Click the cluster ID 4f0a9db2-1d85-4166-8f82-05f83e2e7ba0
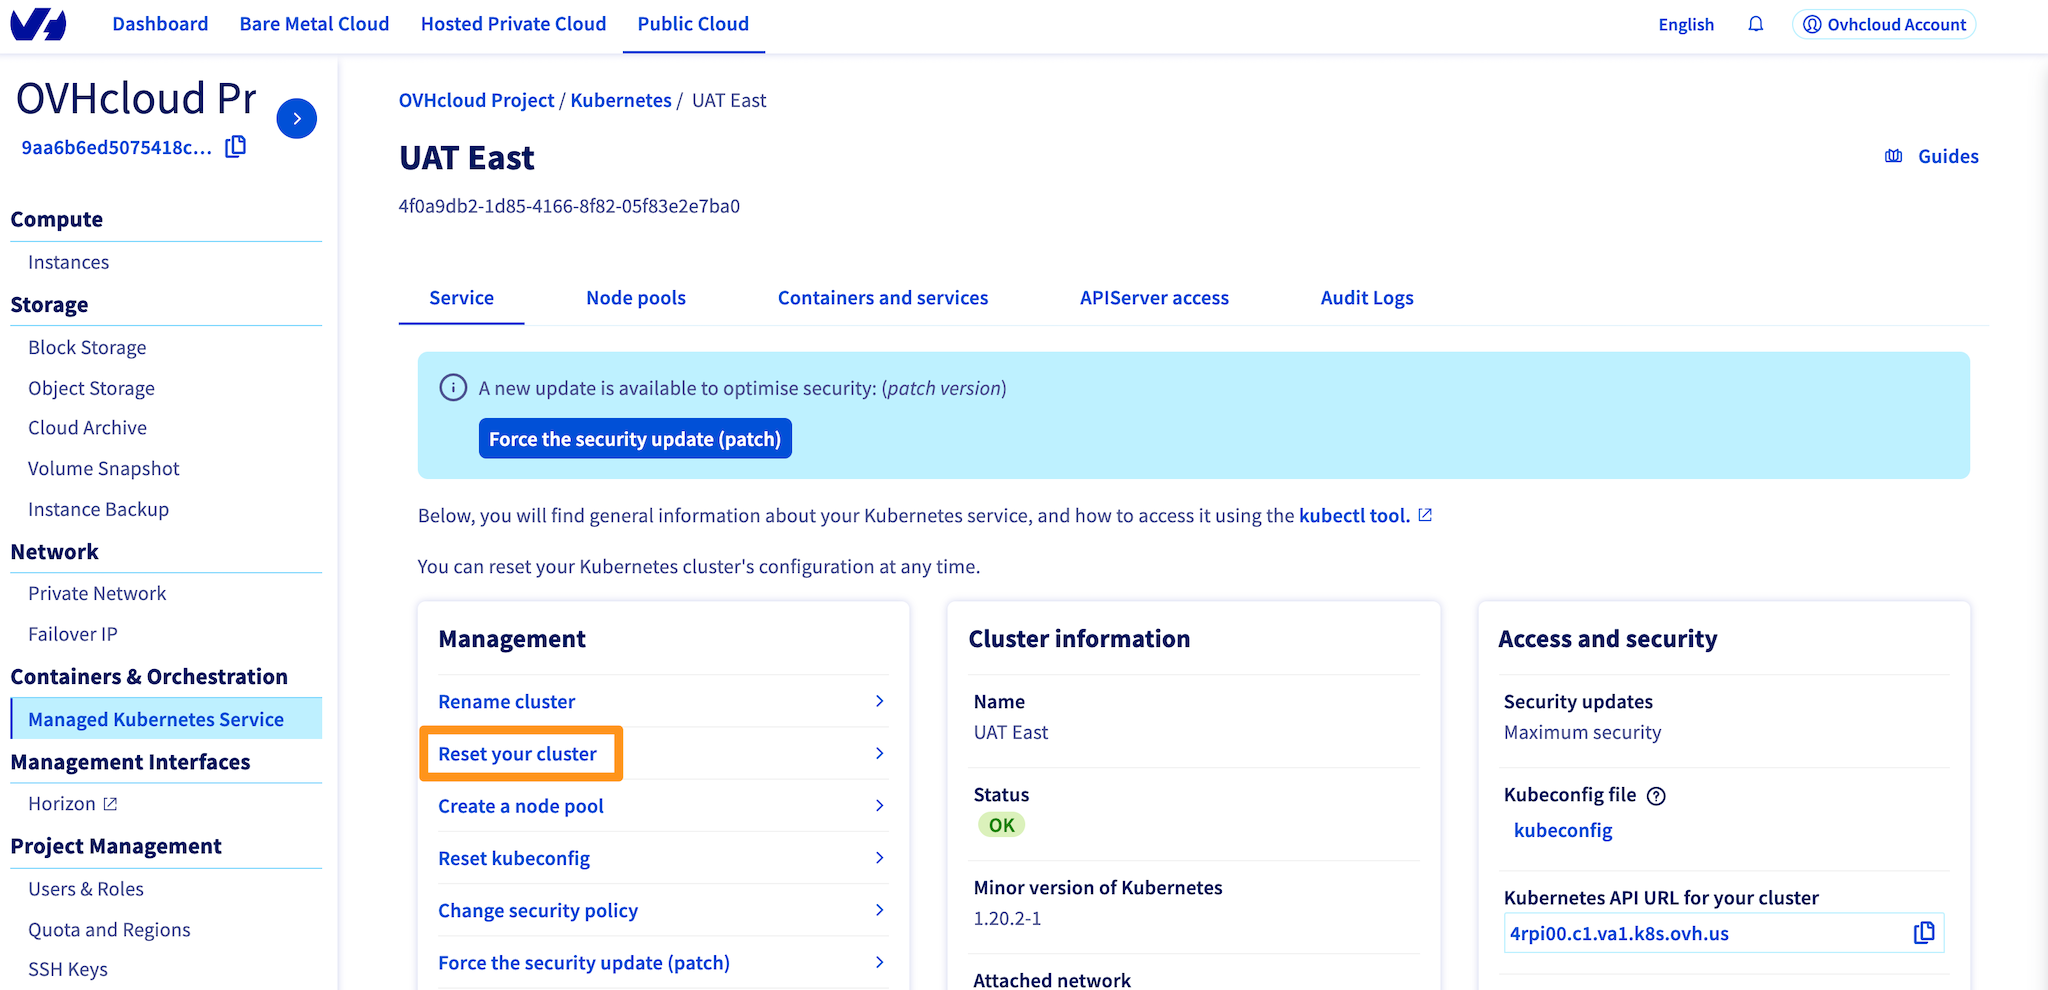2048x990 pixels. (x=569, y=206)
